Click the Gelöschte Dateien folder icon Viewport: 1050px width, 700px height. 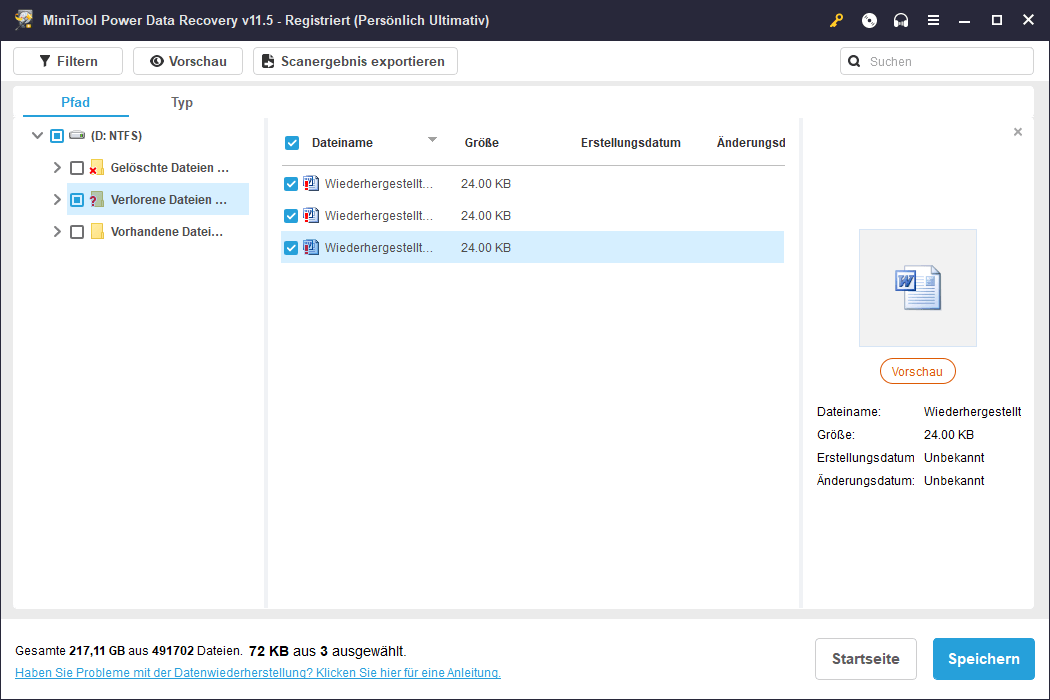coord(96,168)
